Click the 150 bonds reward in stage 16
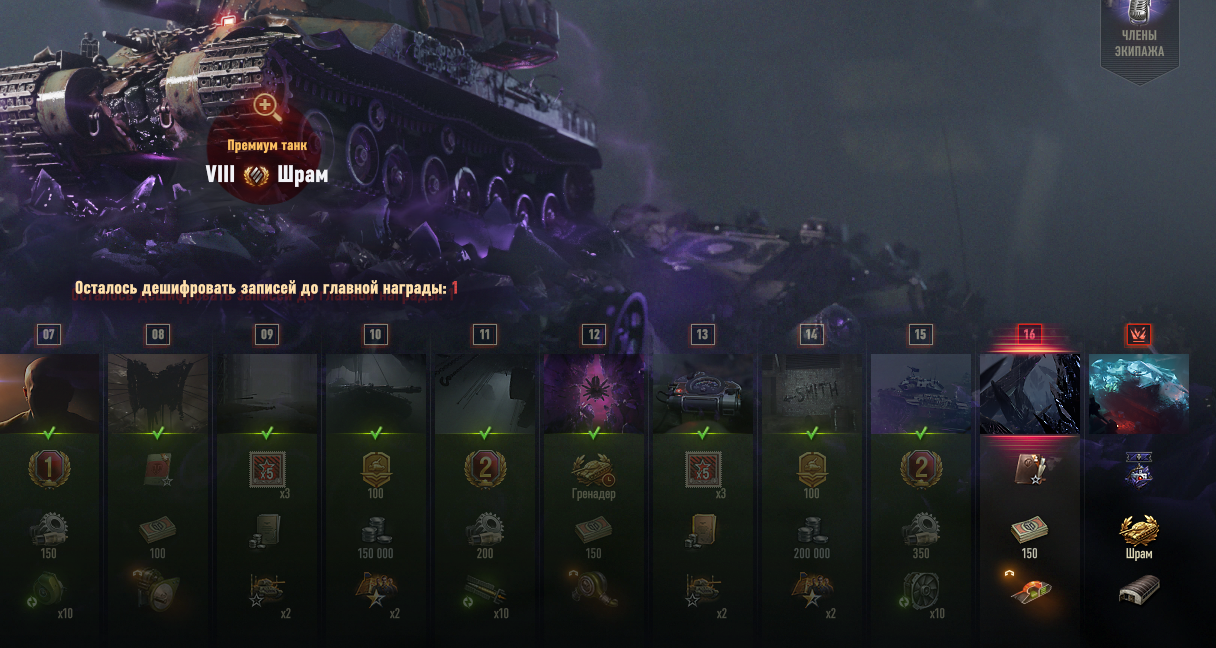1216x648 pixels. [1029, 530]
